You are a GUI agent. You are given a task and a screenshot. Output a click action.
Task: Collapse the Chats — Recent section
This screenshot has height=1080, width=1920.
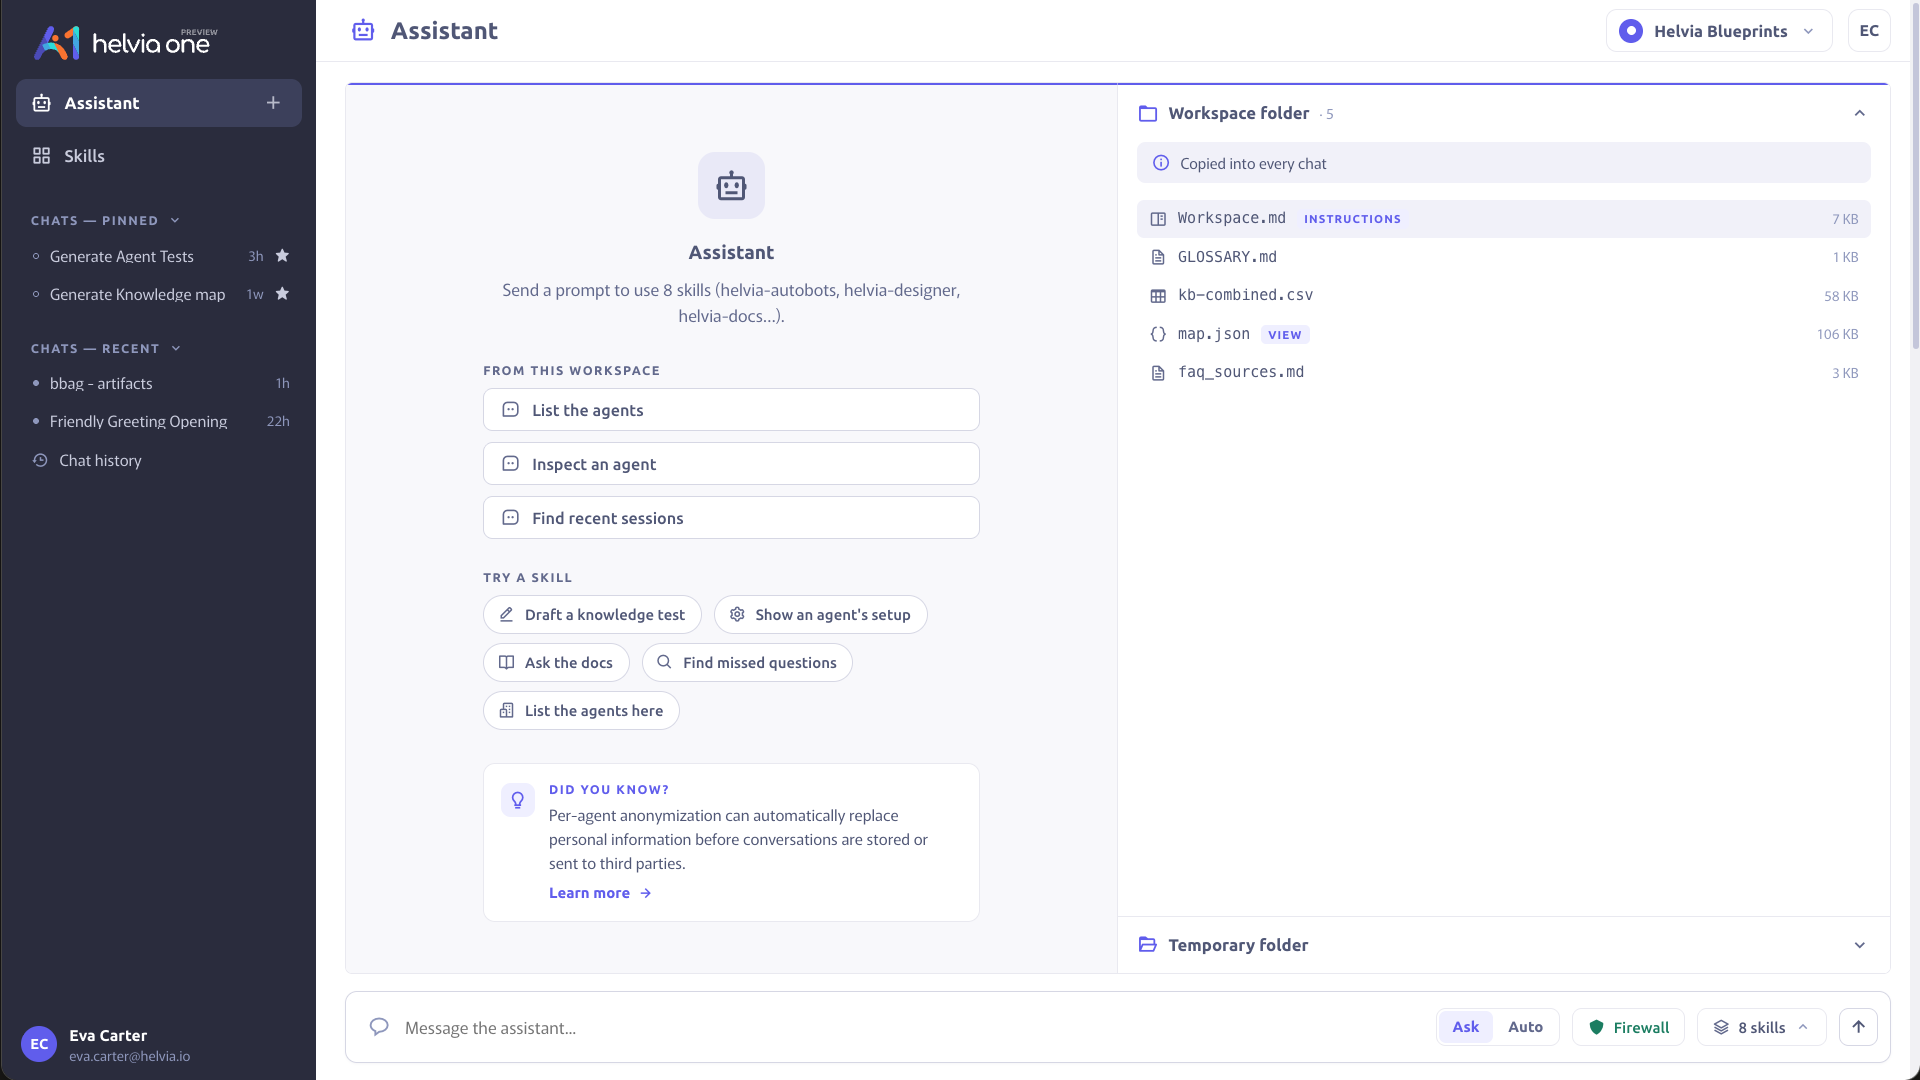(x=176, y=348)
